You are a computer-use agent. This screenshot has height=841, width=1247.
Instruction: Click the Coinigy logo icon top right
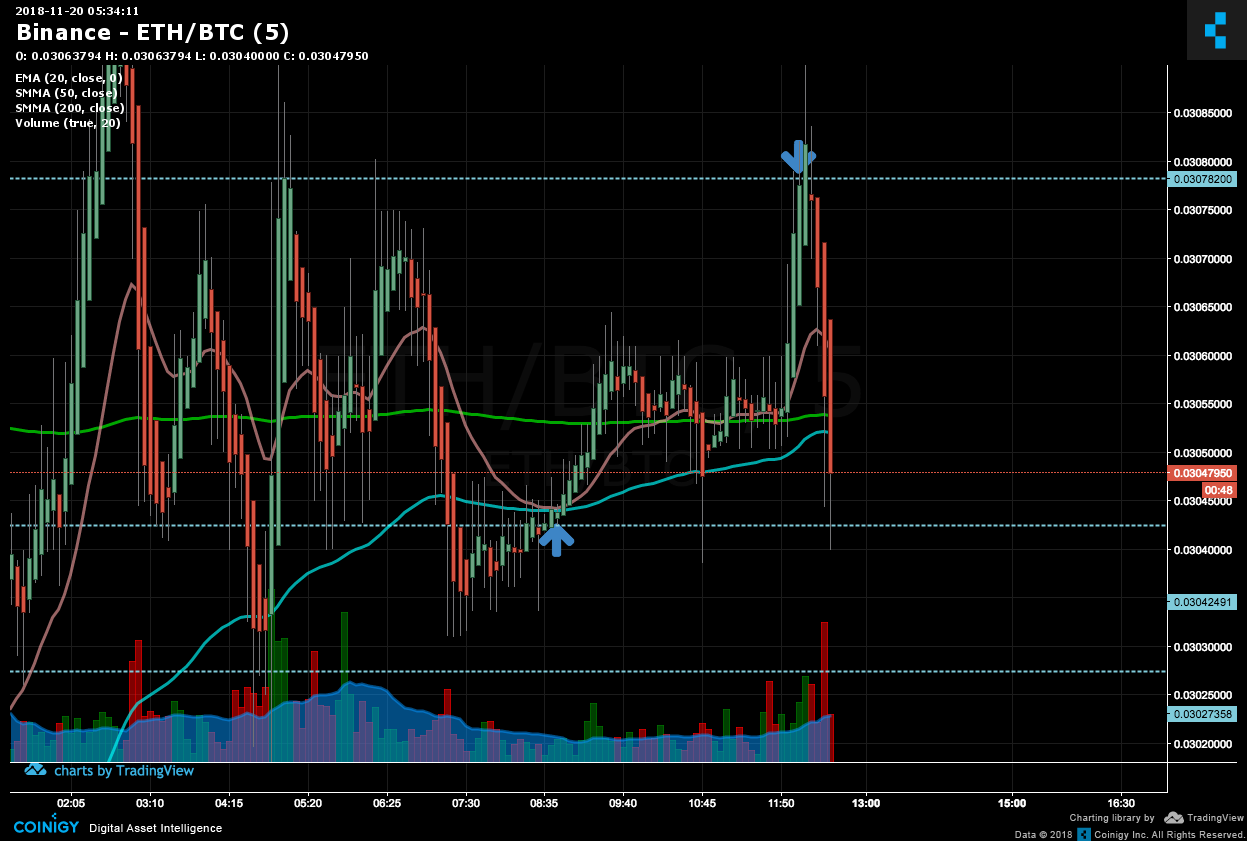[x=1215, y=30]
